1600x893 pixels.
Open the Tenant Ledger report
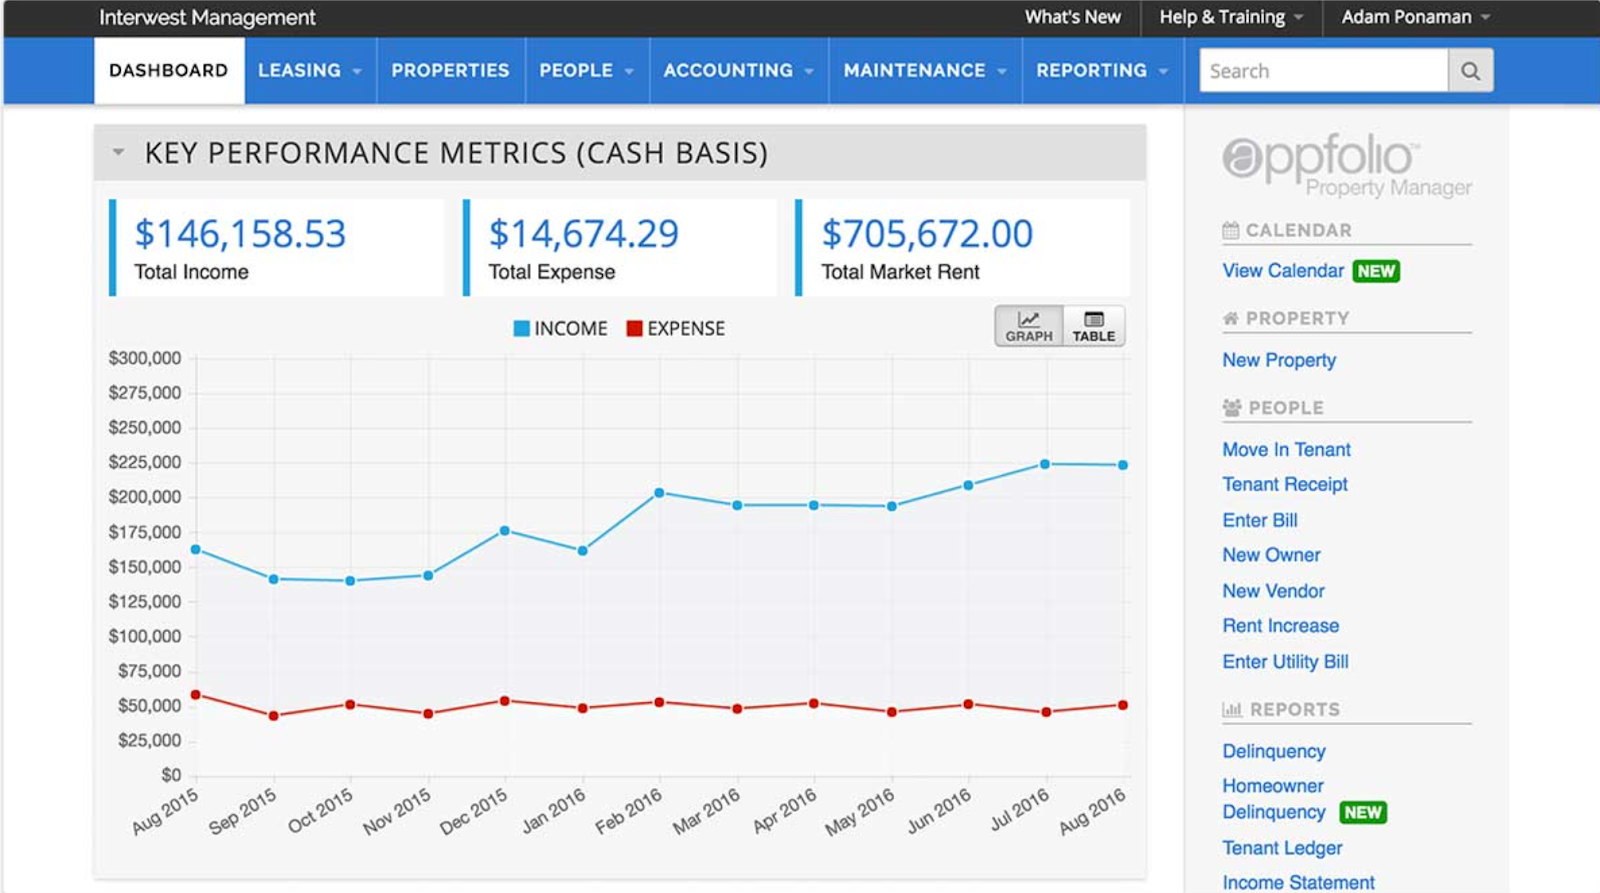1282,848
